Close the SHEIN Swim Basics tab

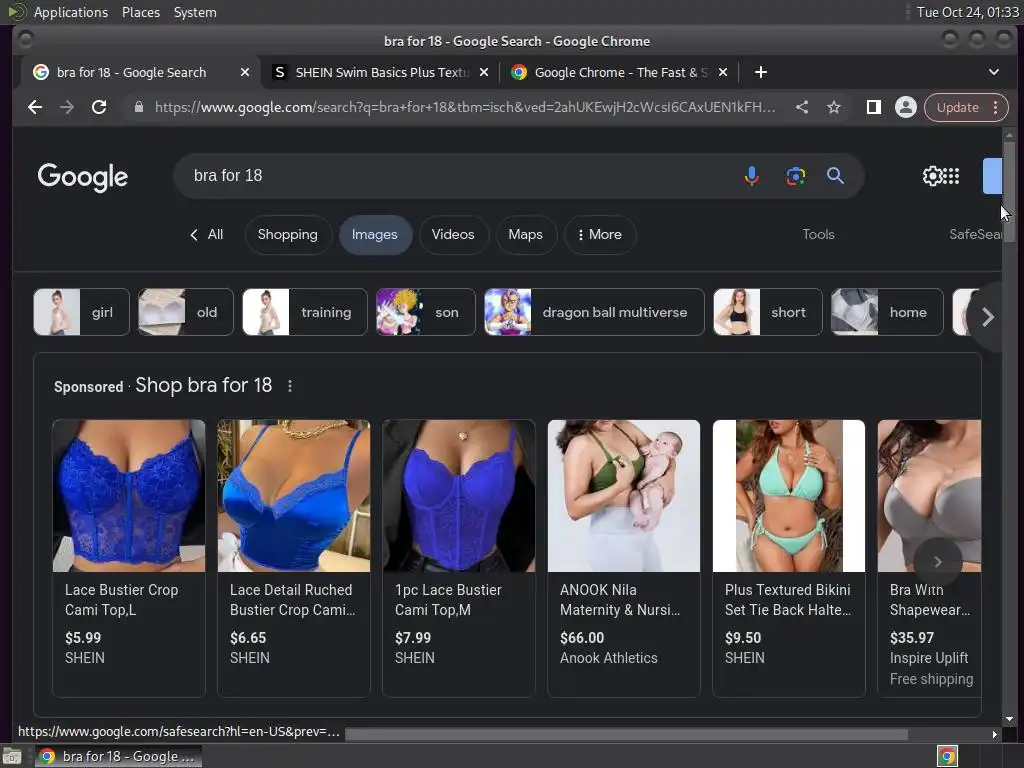point(484,72)
